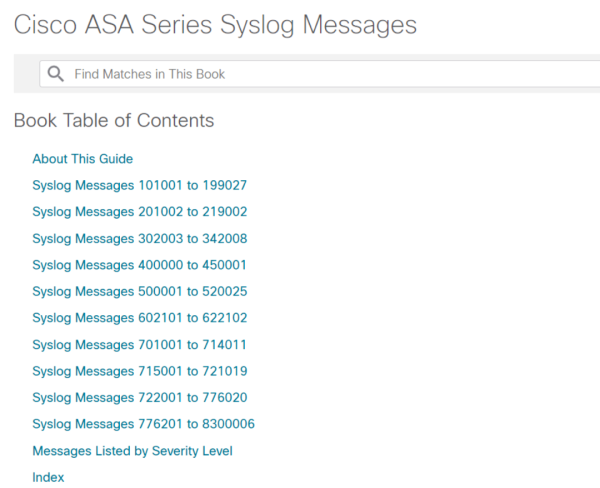
Task: Jump to the chapter ending at message 8300006
Action: [143, 424]
